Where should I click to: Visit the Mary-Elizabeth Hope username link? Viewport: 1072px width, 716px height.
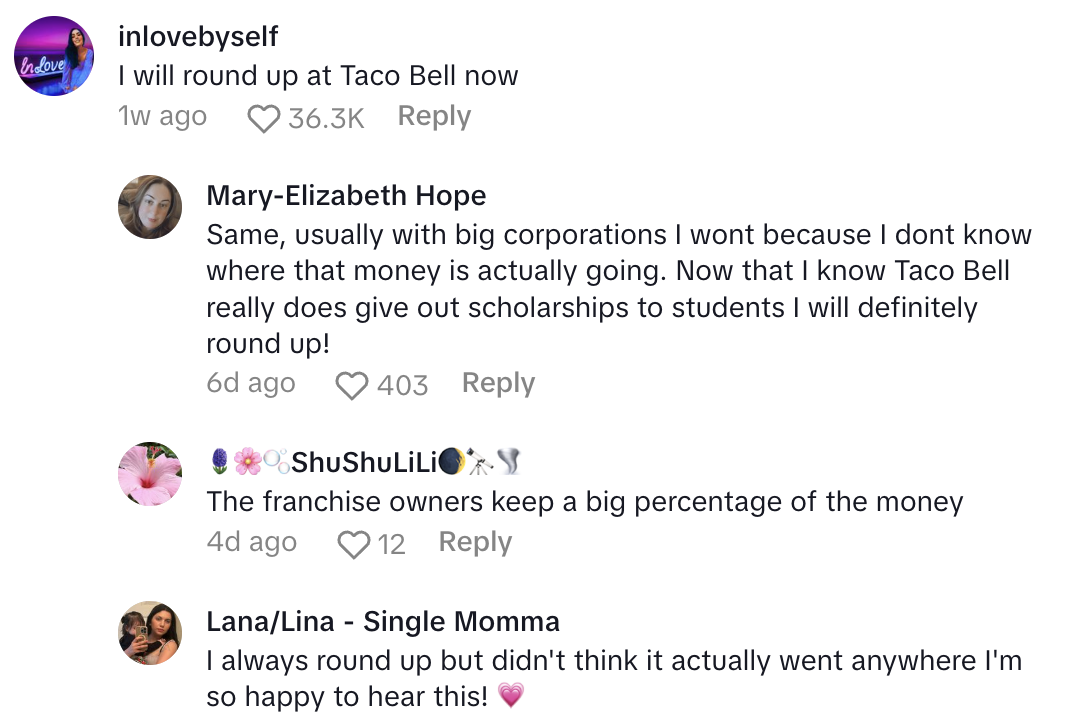point(346,196)
